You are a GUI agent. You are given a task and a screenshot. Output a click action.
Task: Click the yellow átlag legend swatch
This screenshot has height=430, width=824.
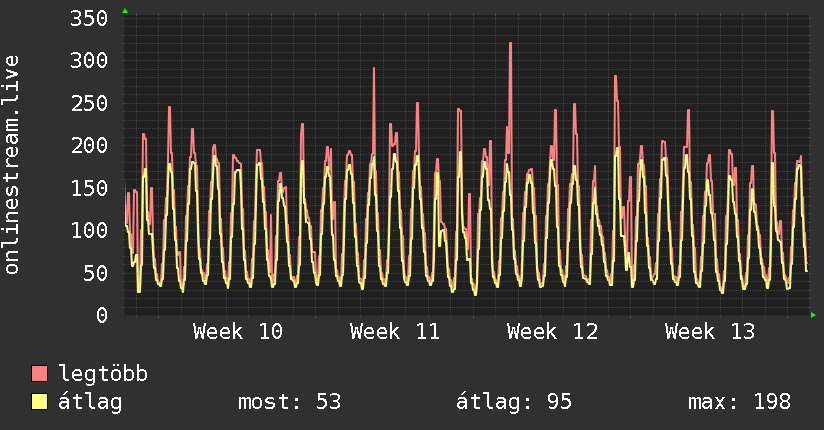[39, 401]
